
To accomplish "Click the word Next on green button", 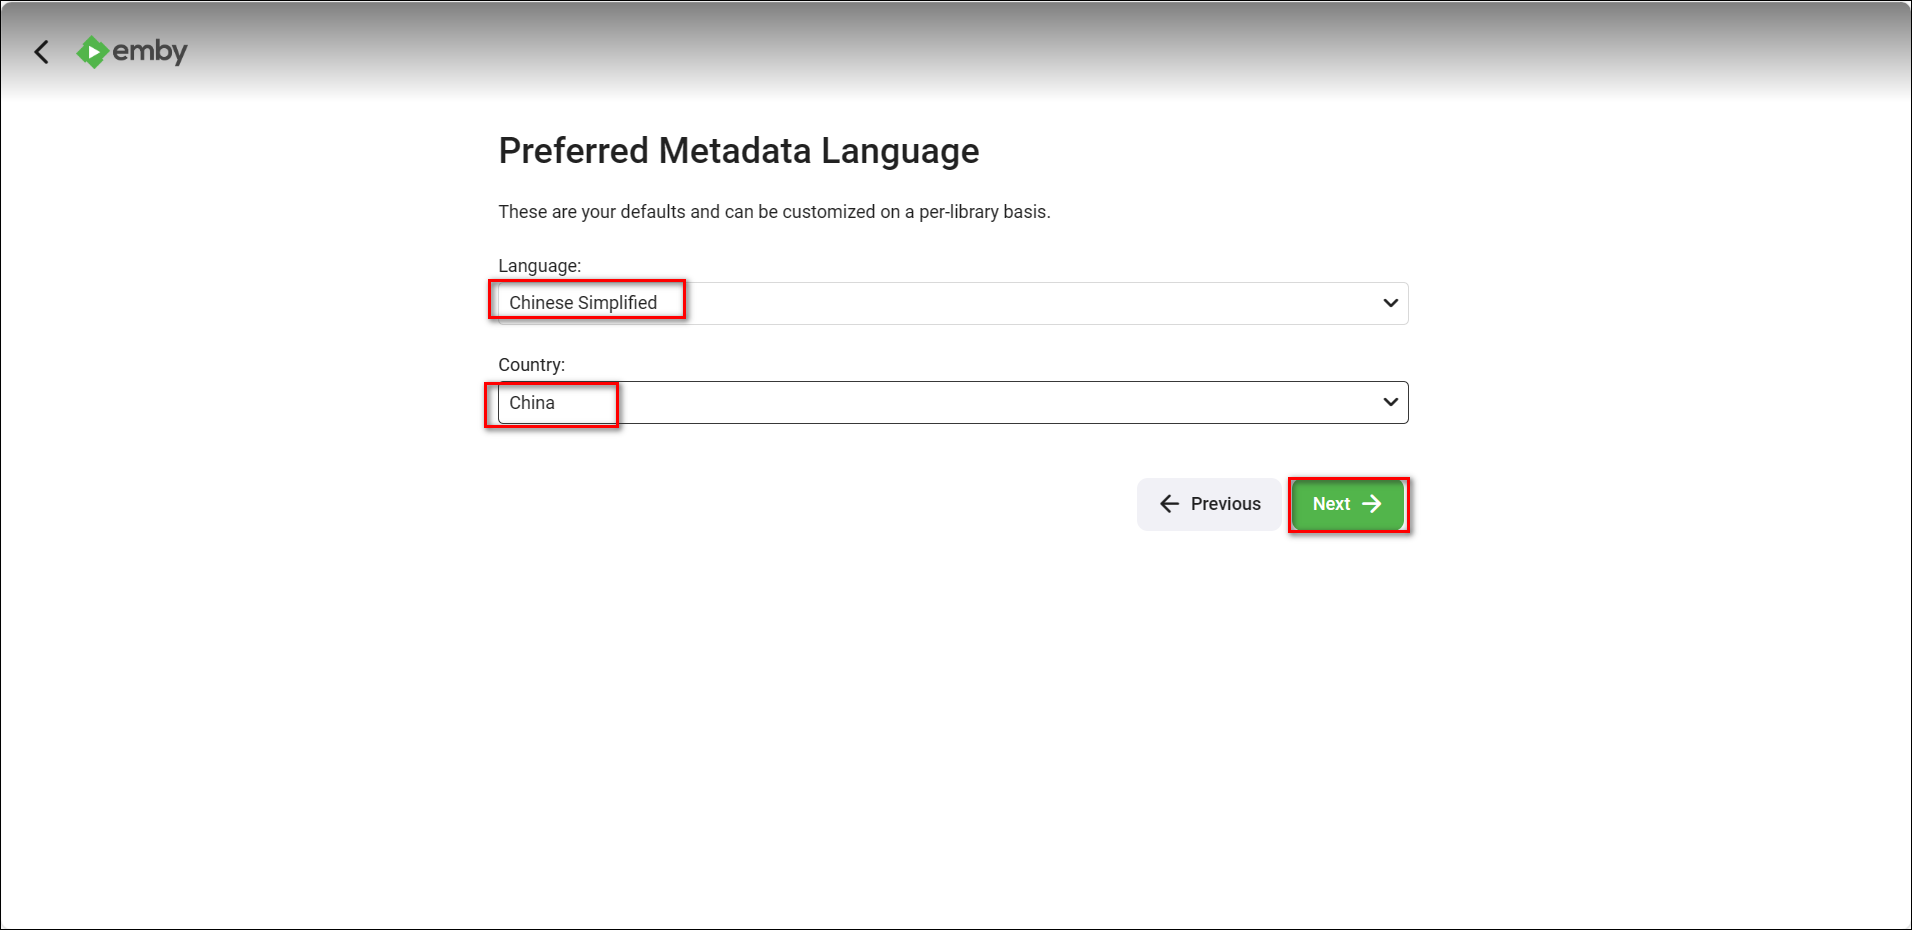I will point(1331,504).
